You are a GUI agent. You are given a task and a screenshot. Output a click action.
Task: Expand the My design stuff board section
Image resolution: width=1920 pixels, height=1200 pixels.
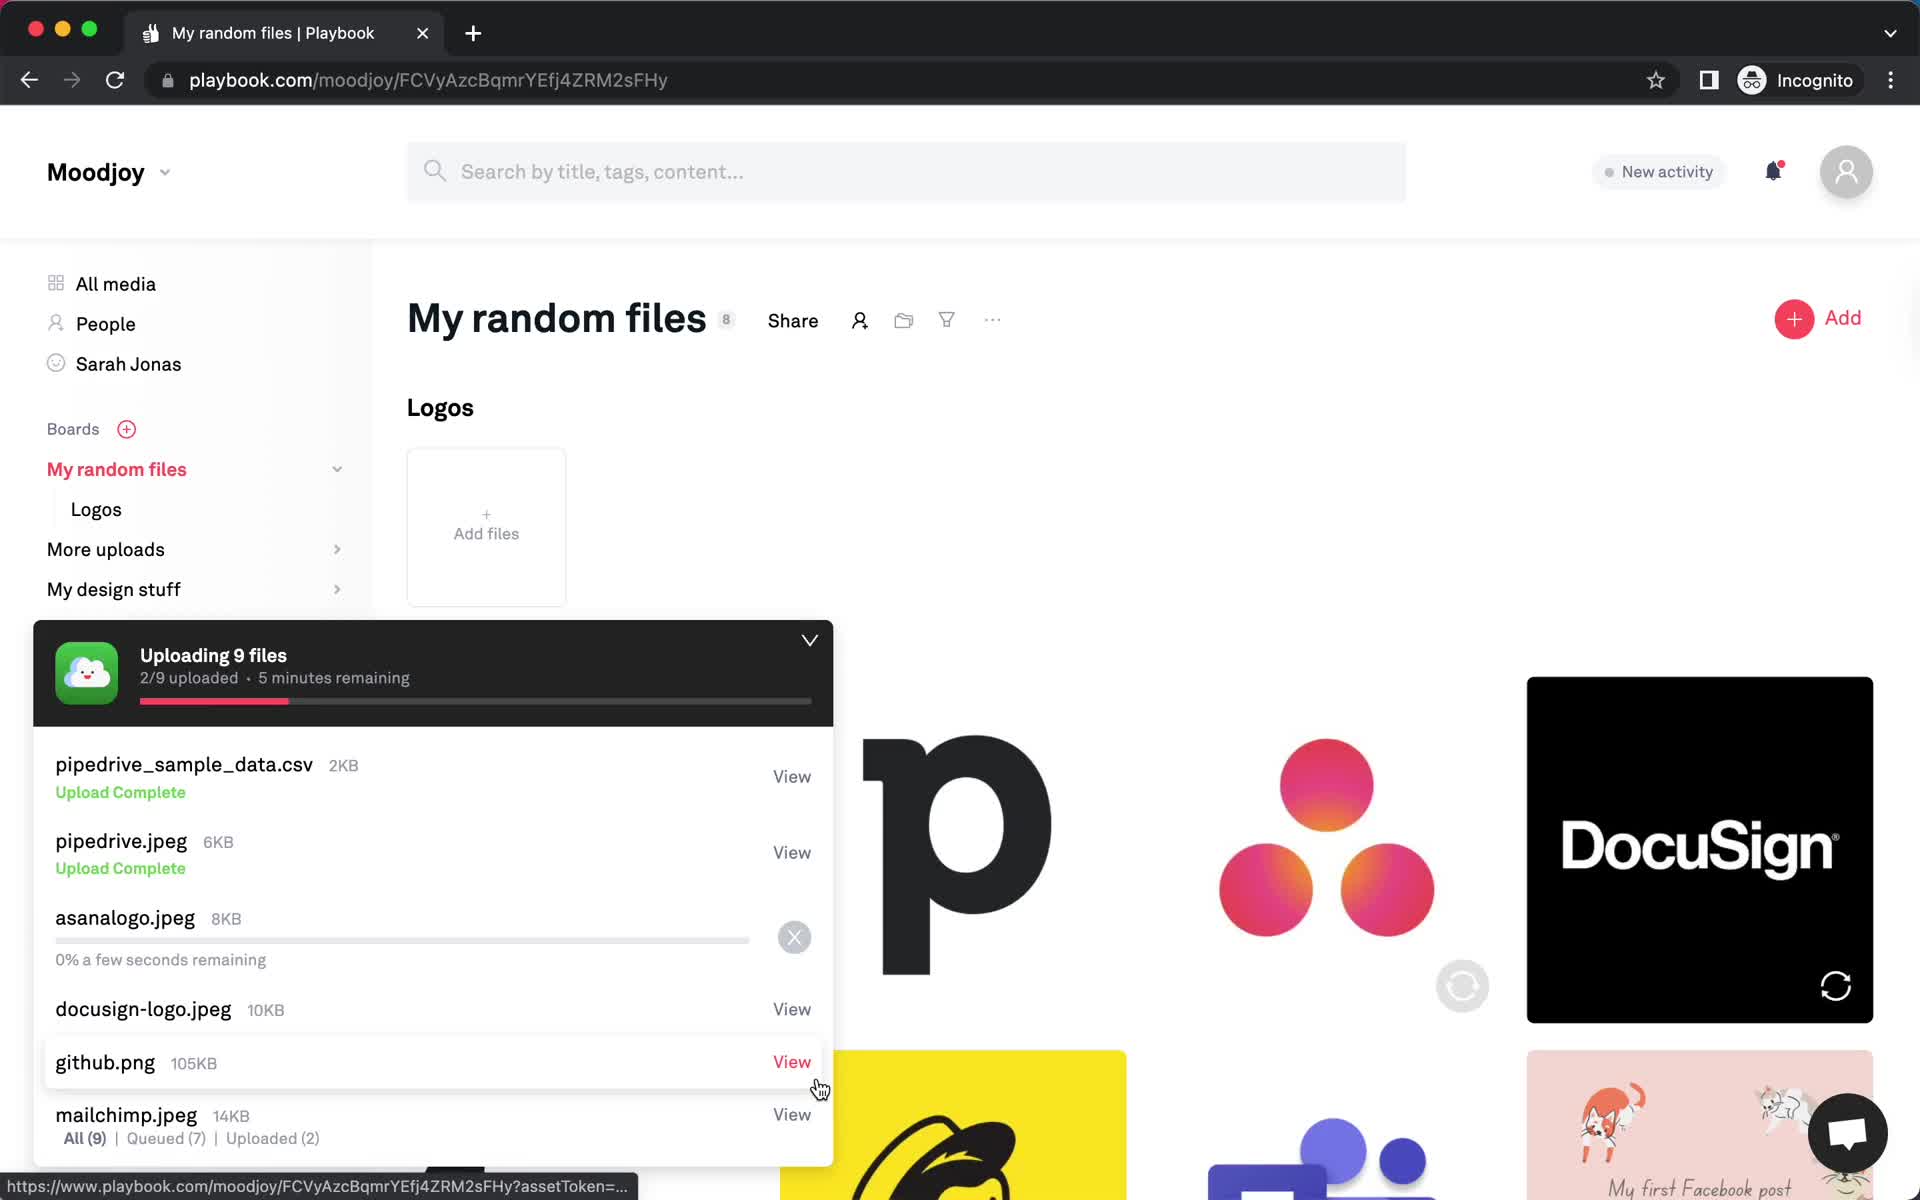click(335, 589)
